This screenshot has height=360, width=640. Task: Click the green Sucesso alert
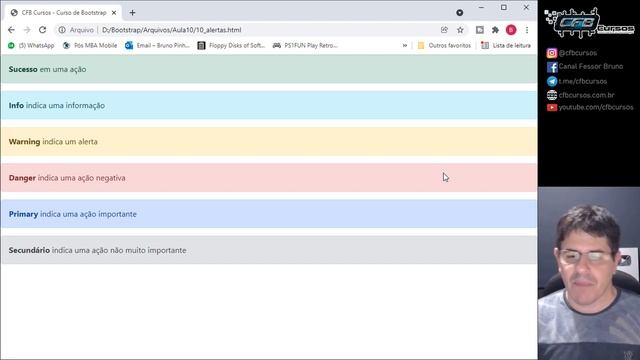(x=269, y=69)
